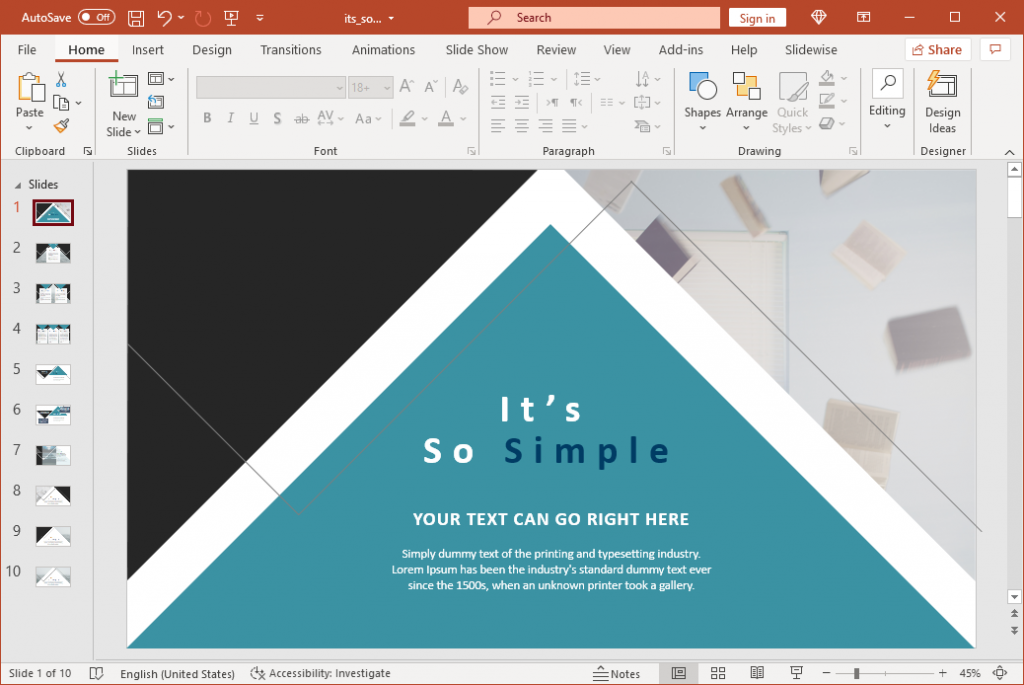Apply strikethrough to text
1024x685 pixels.
click(x=301, y=118)
